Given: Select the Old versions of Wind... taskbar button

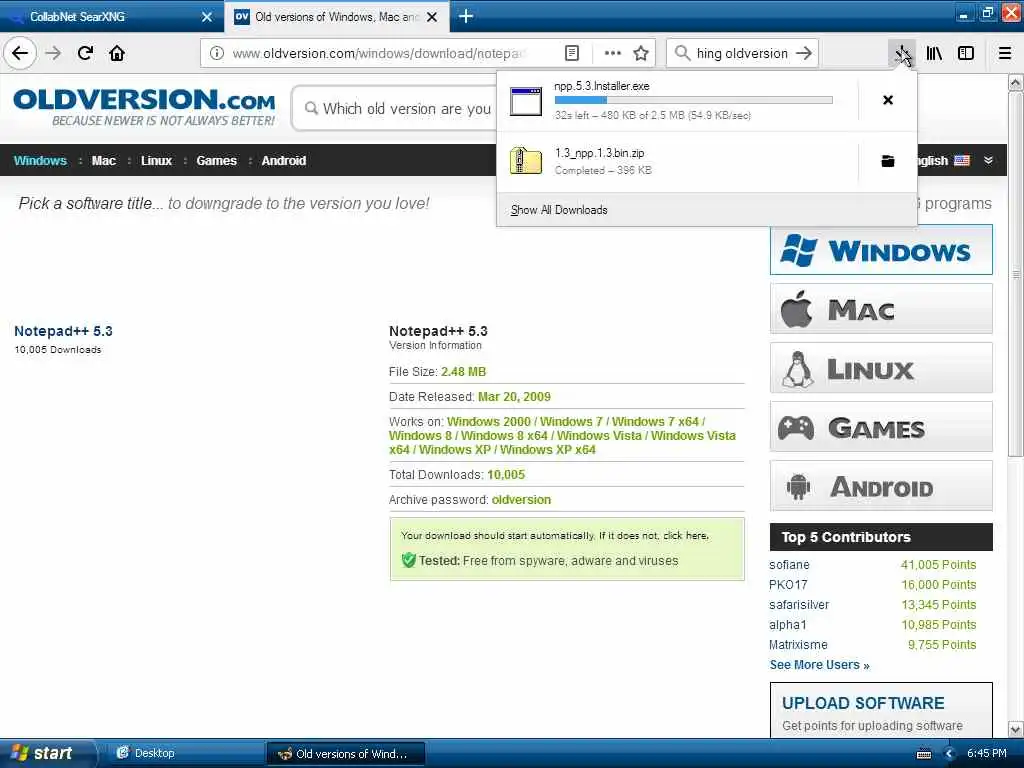Looking at the screenshot, I should click(345, 754).
